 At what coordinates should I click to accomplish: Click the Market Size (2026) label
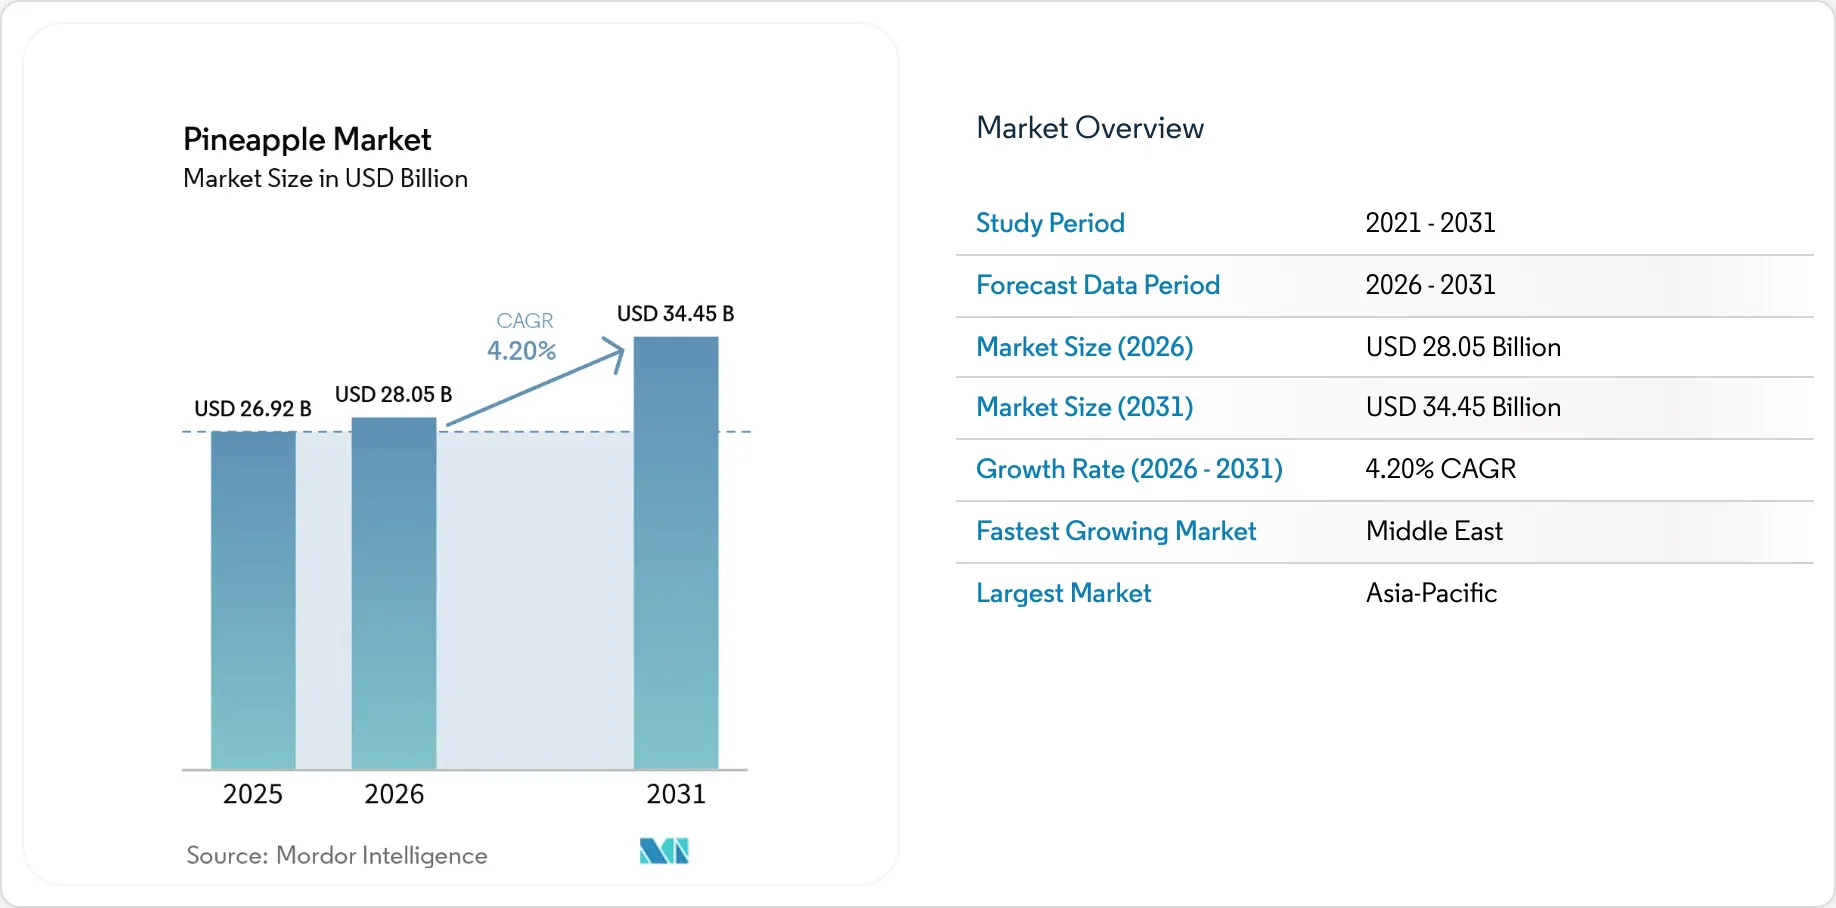coord(1085,347)
